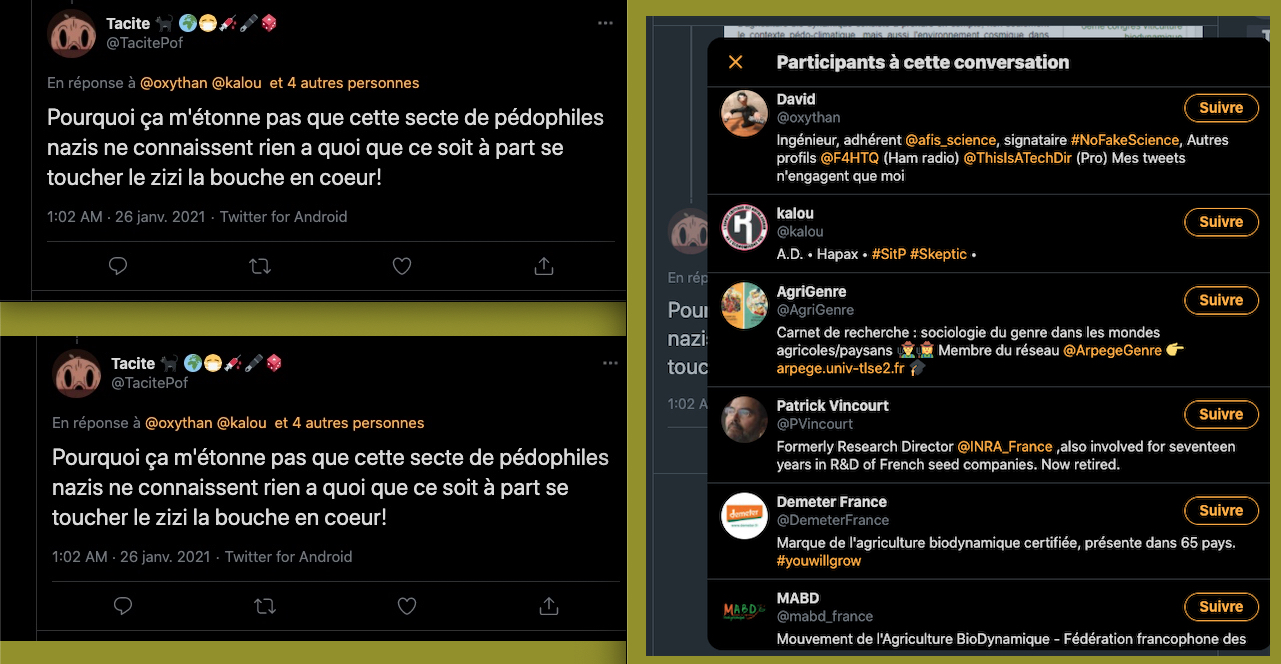Retweet the bottom Tacite tweet

click(264, 606)
